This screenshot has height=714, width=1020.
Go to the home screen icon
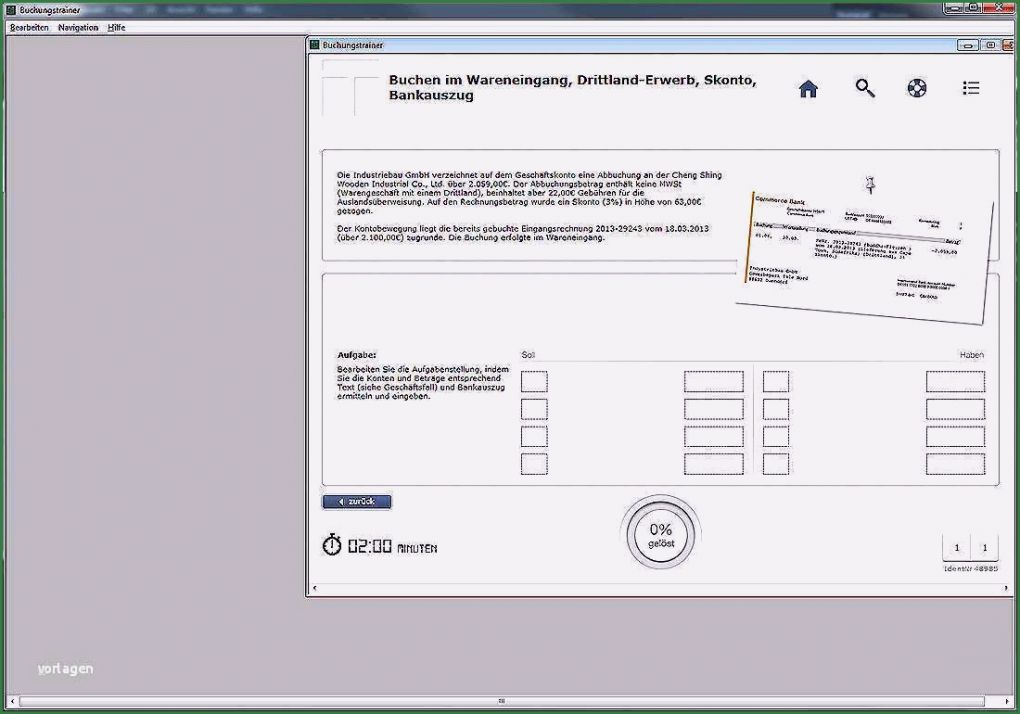(x=808, y=89)
